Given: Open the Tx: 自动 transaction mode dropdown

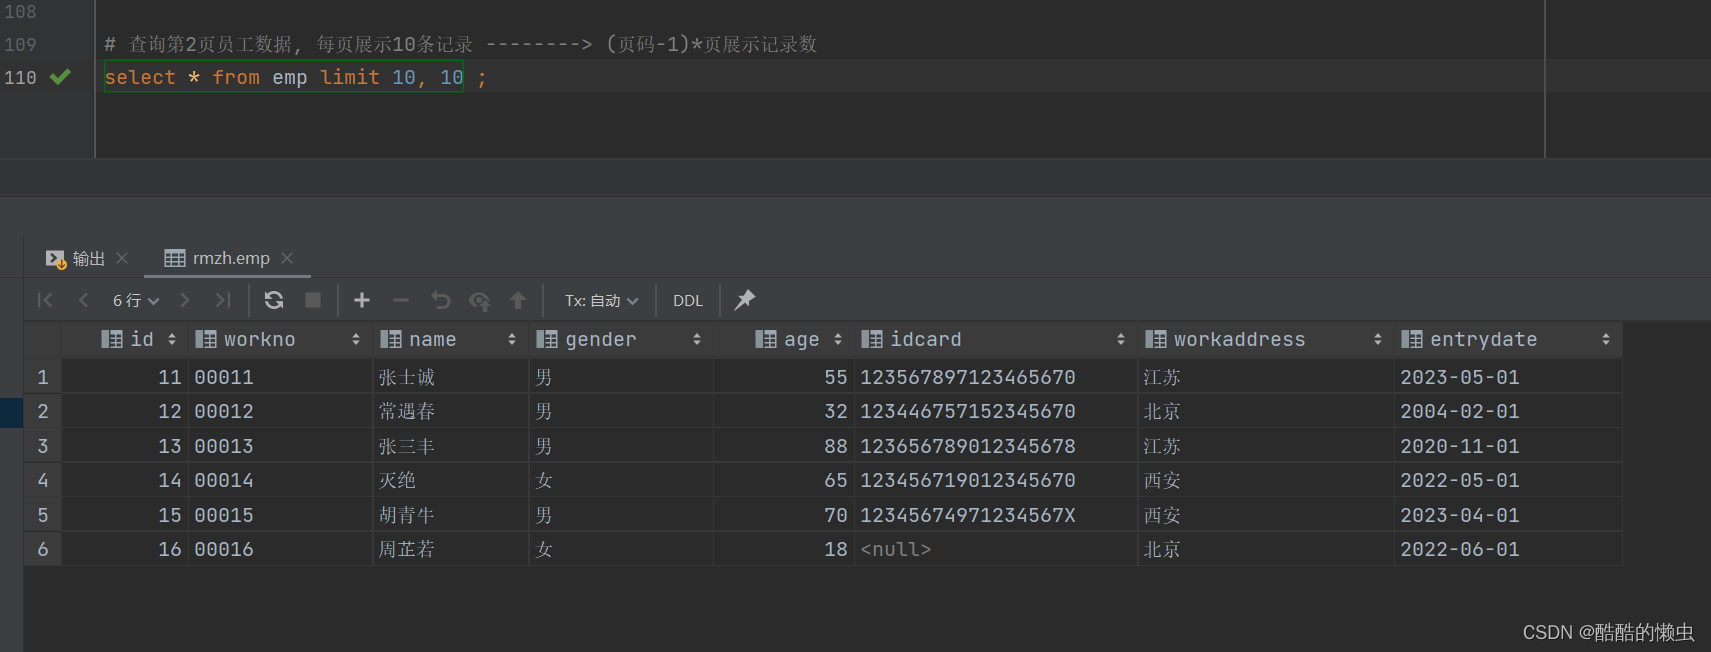Looking at the screenshot, I should pos(601,300).
